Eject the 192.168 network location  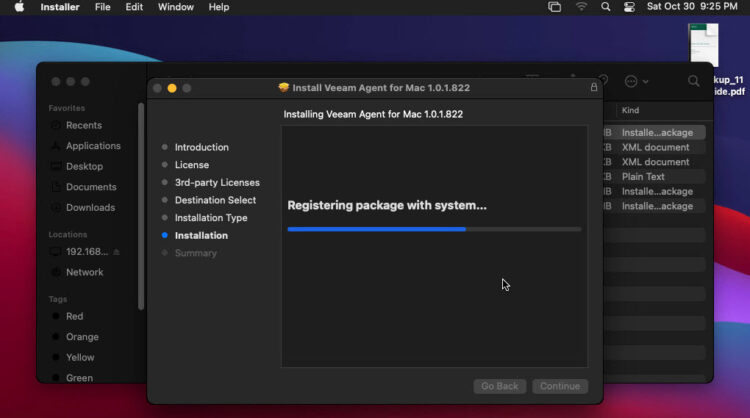point(116,252)
